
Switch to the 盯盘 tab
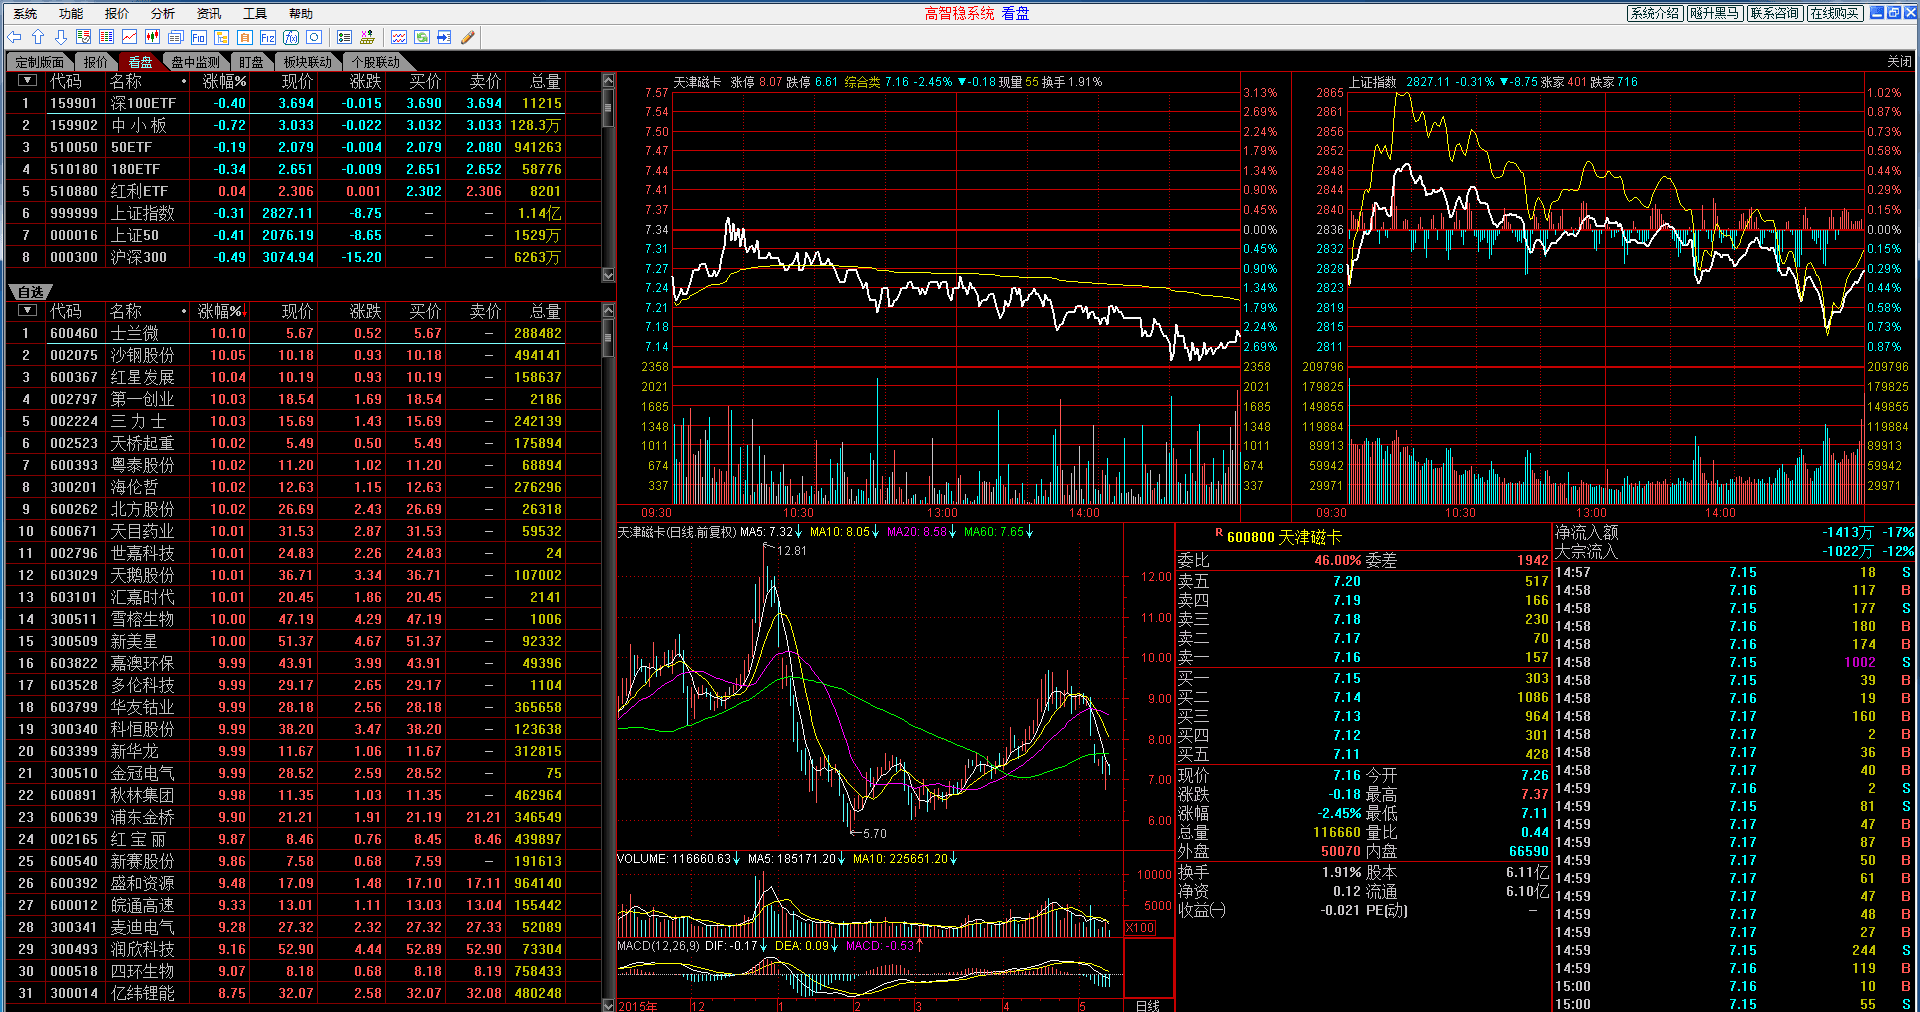click(x=251, y=62)
